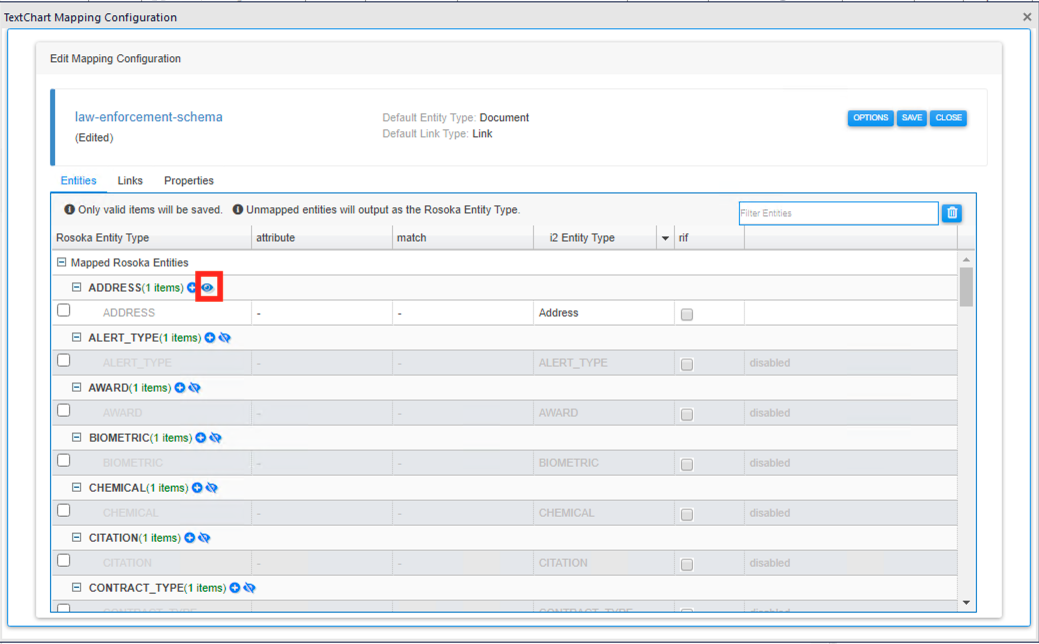Screen dimensions: 1039x644
Task: Open the Properties tab
Action: pos(188,181)
